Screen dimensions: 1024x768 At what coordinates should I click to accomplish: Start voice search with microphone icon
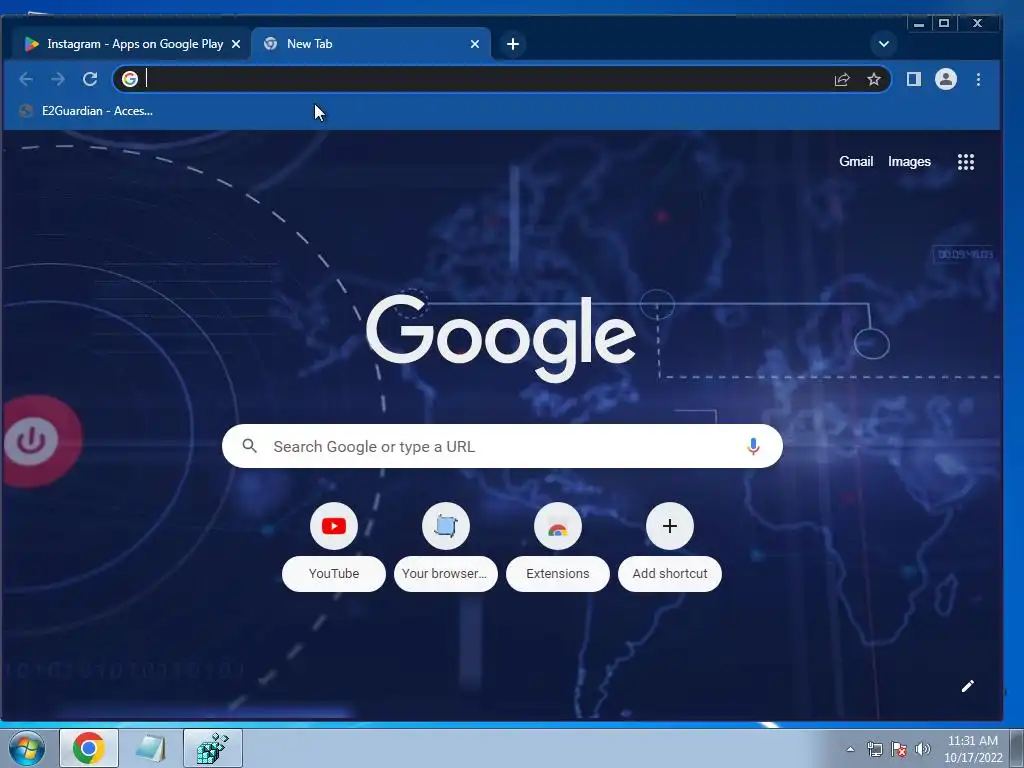coord(753,446)
